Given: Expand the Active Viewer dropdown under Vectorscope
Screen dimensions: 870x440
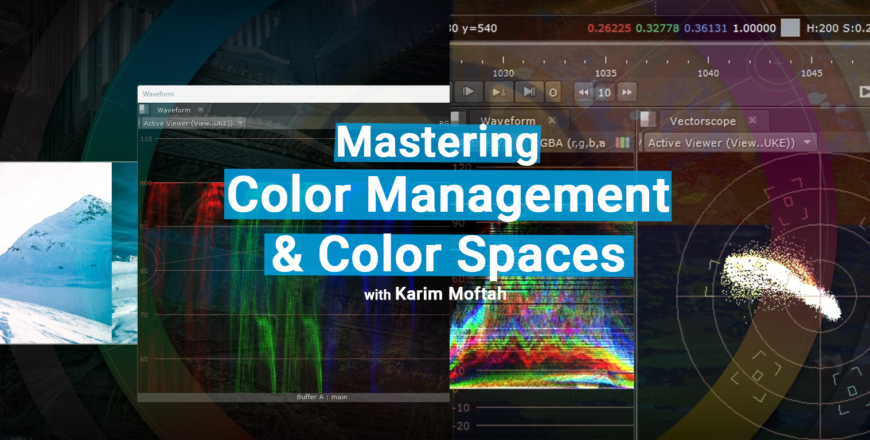Looking at the screenshot, I should [x=730, y=143].
